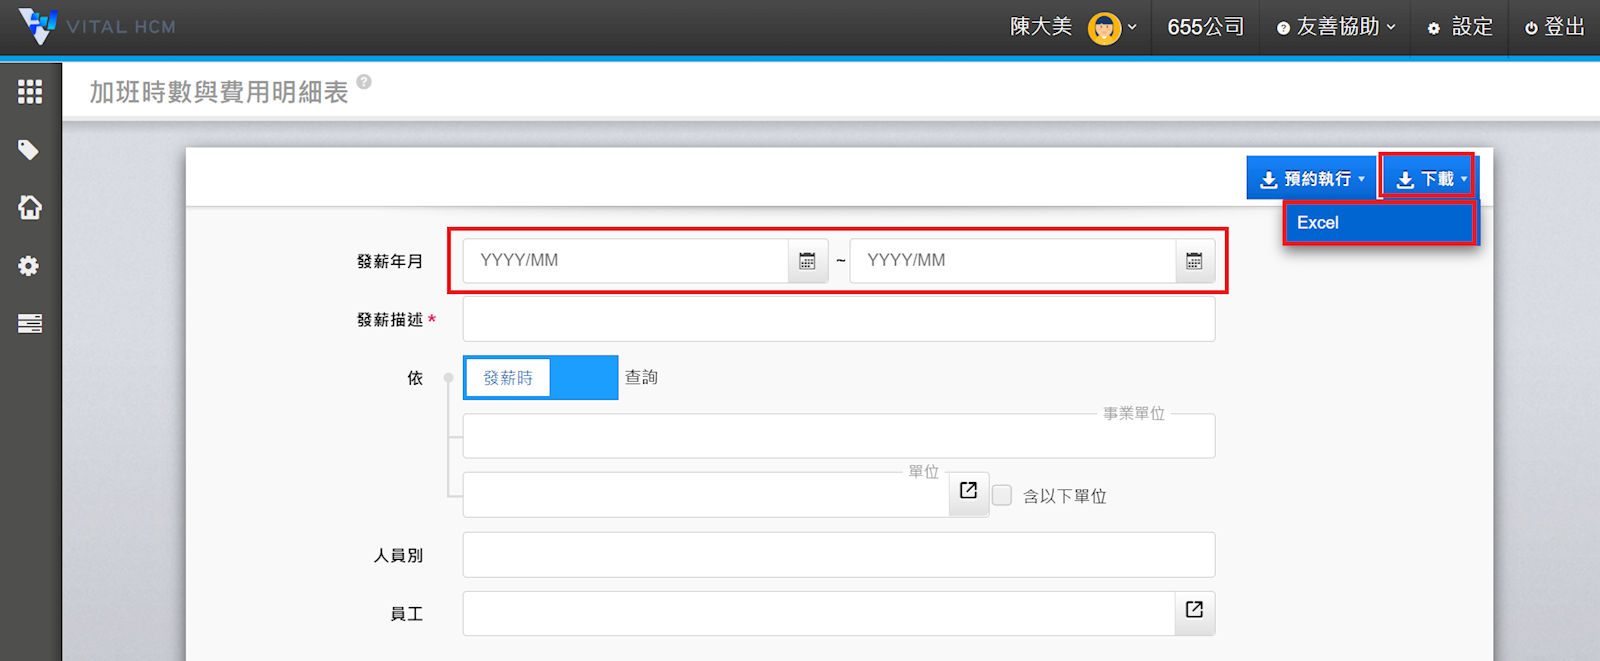This screenshot has width=1600, height=661.
Task: Open calendar picker for end 發薪年月
Action: [1194, 261]
